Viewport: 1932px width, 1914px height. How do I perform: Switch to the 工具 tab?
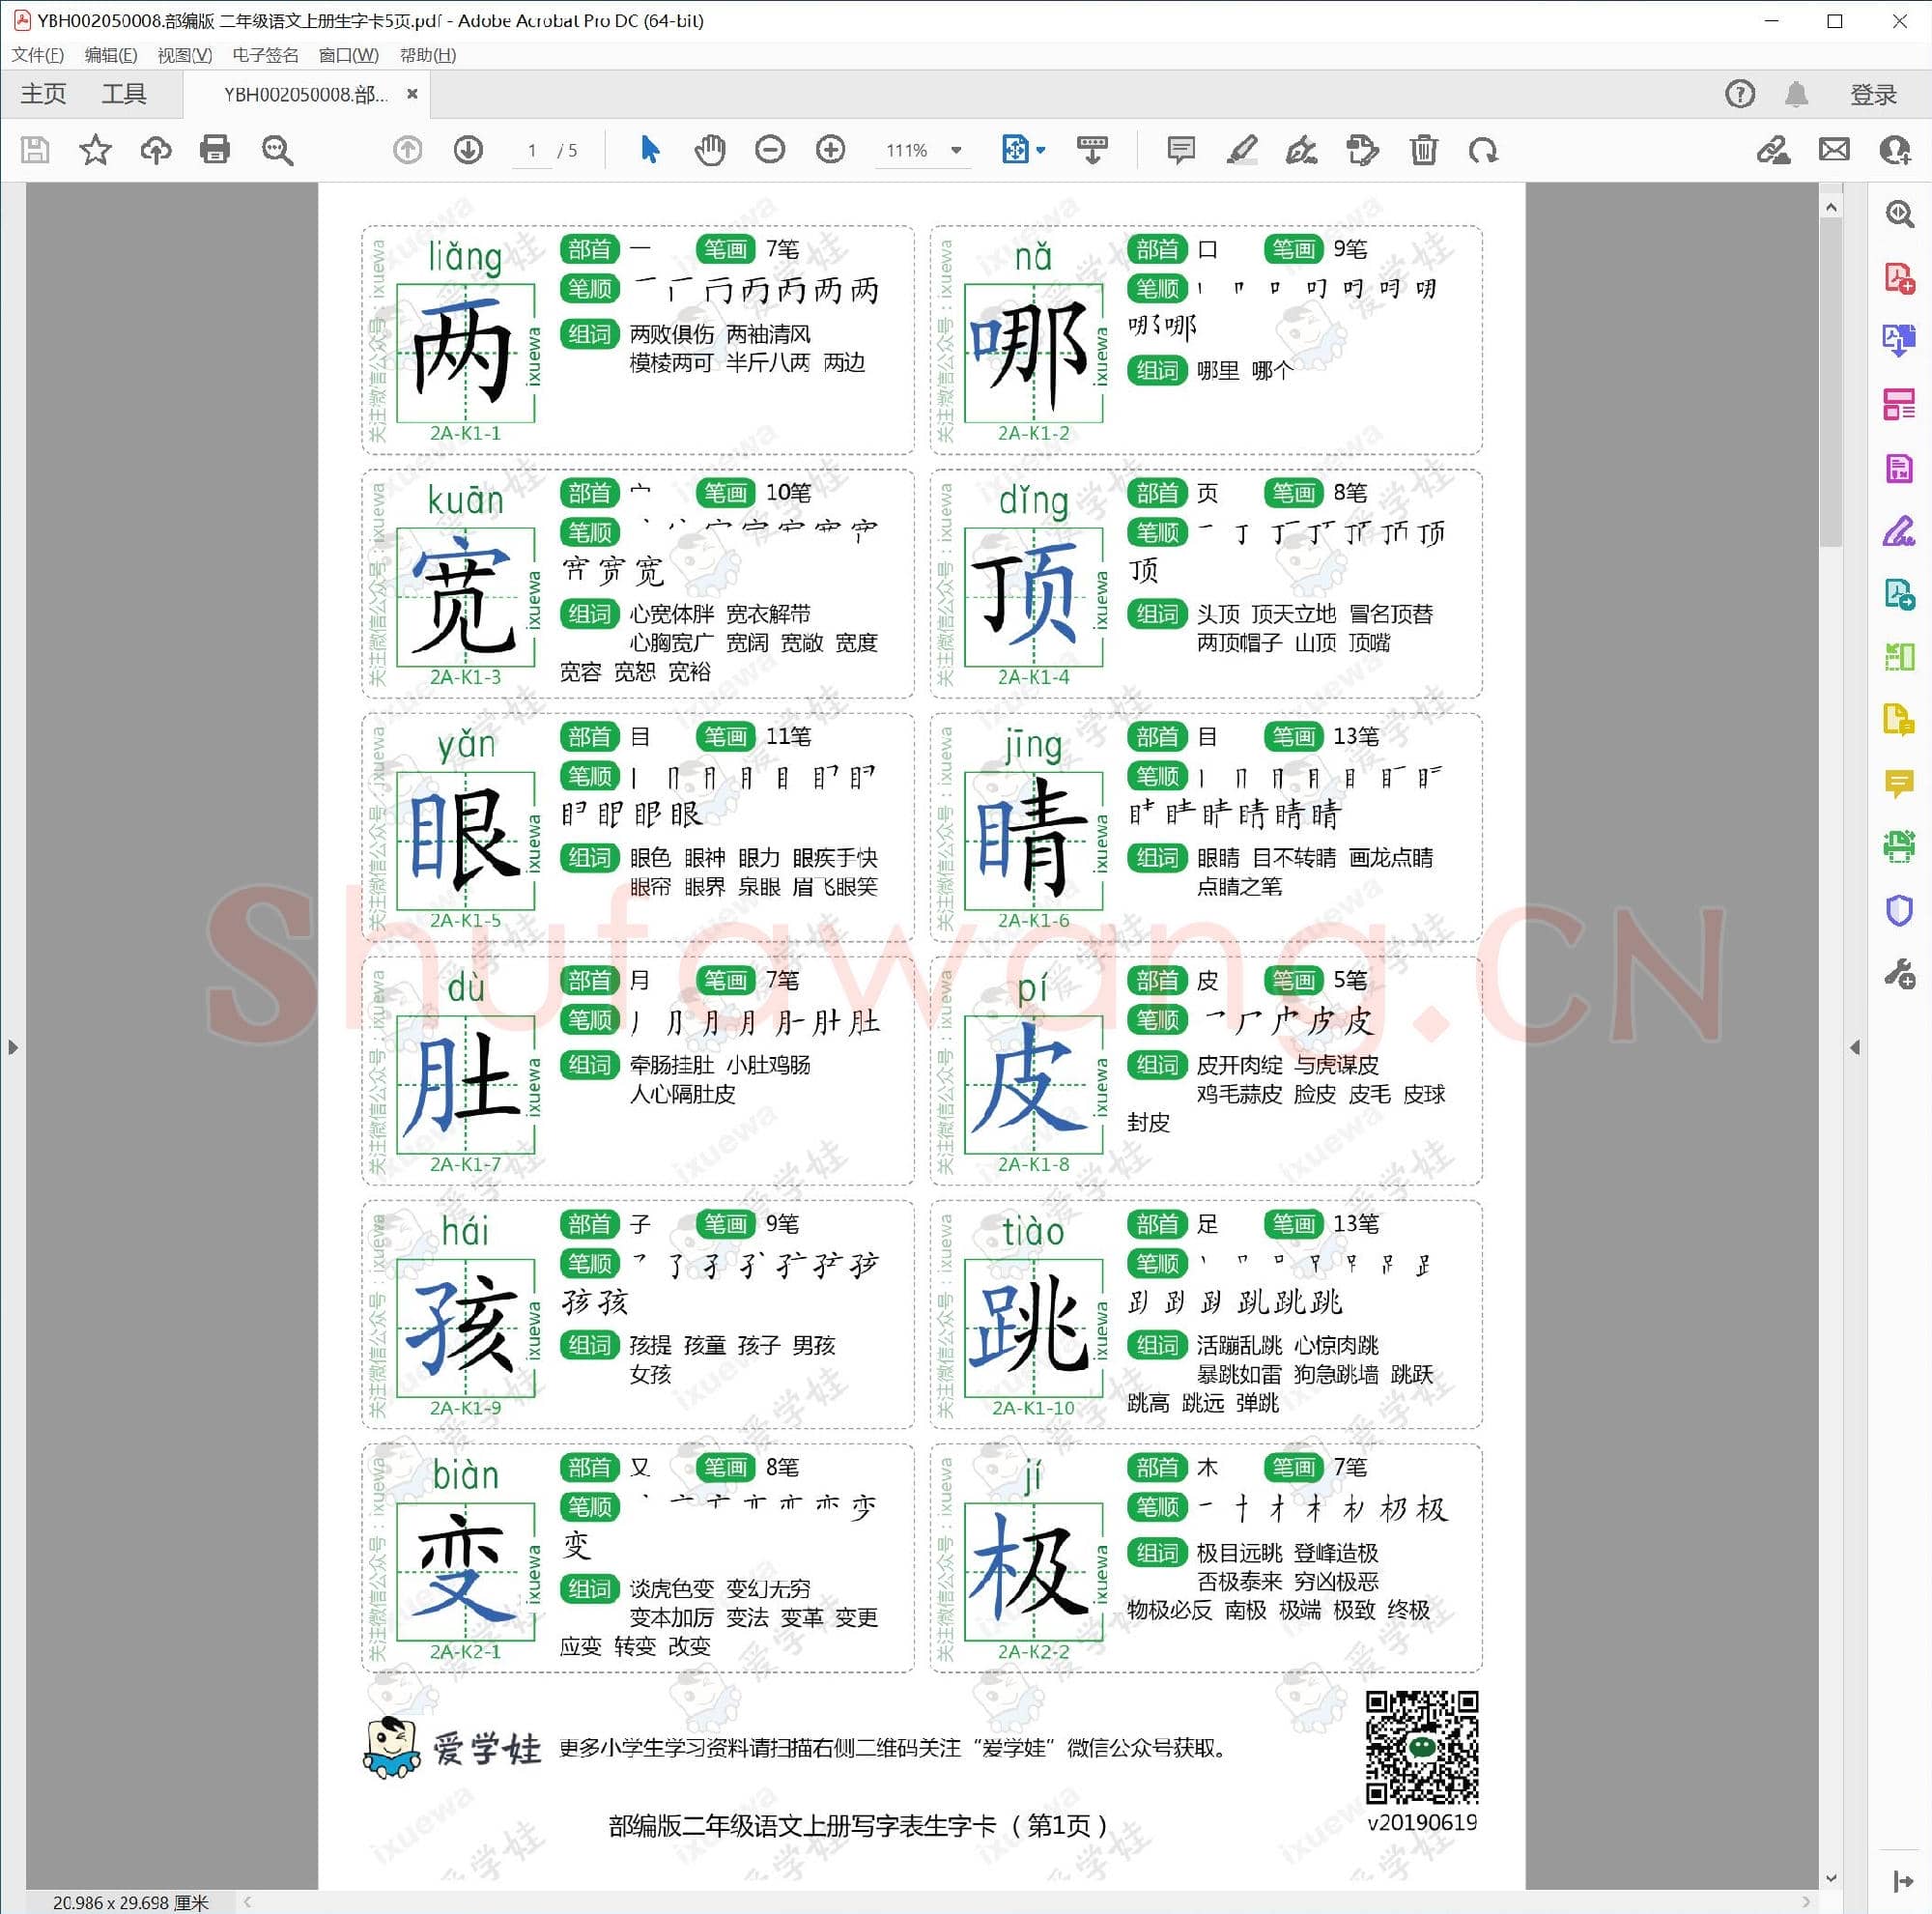pyautogui.click(x=124, y=93)
